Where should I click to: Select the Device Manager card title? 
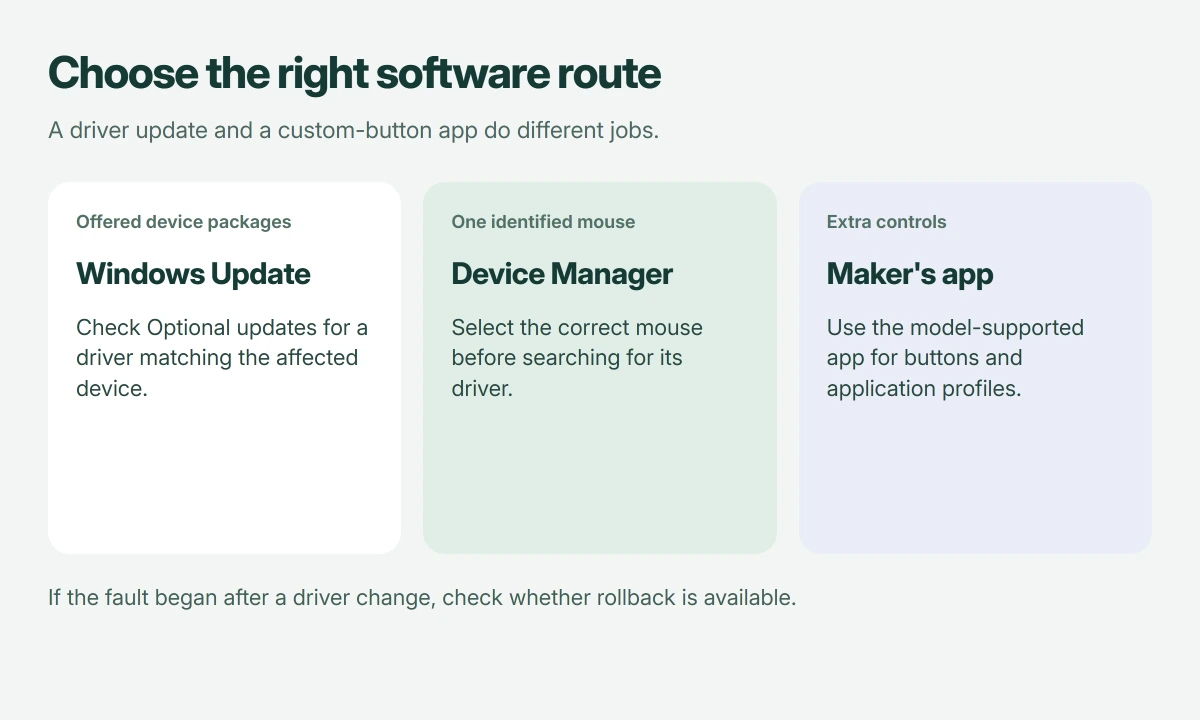[562, 274]
